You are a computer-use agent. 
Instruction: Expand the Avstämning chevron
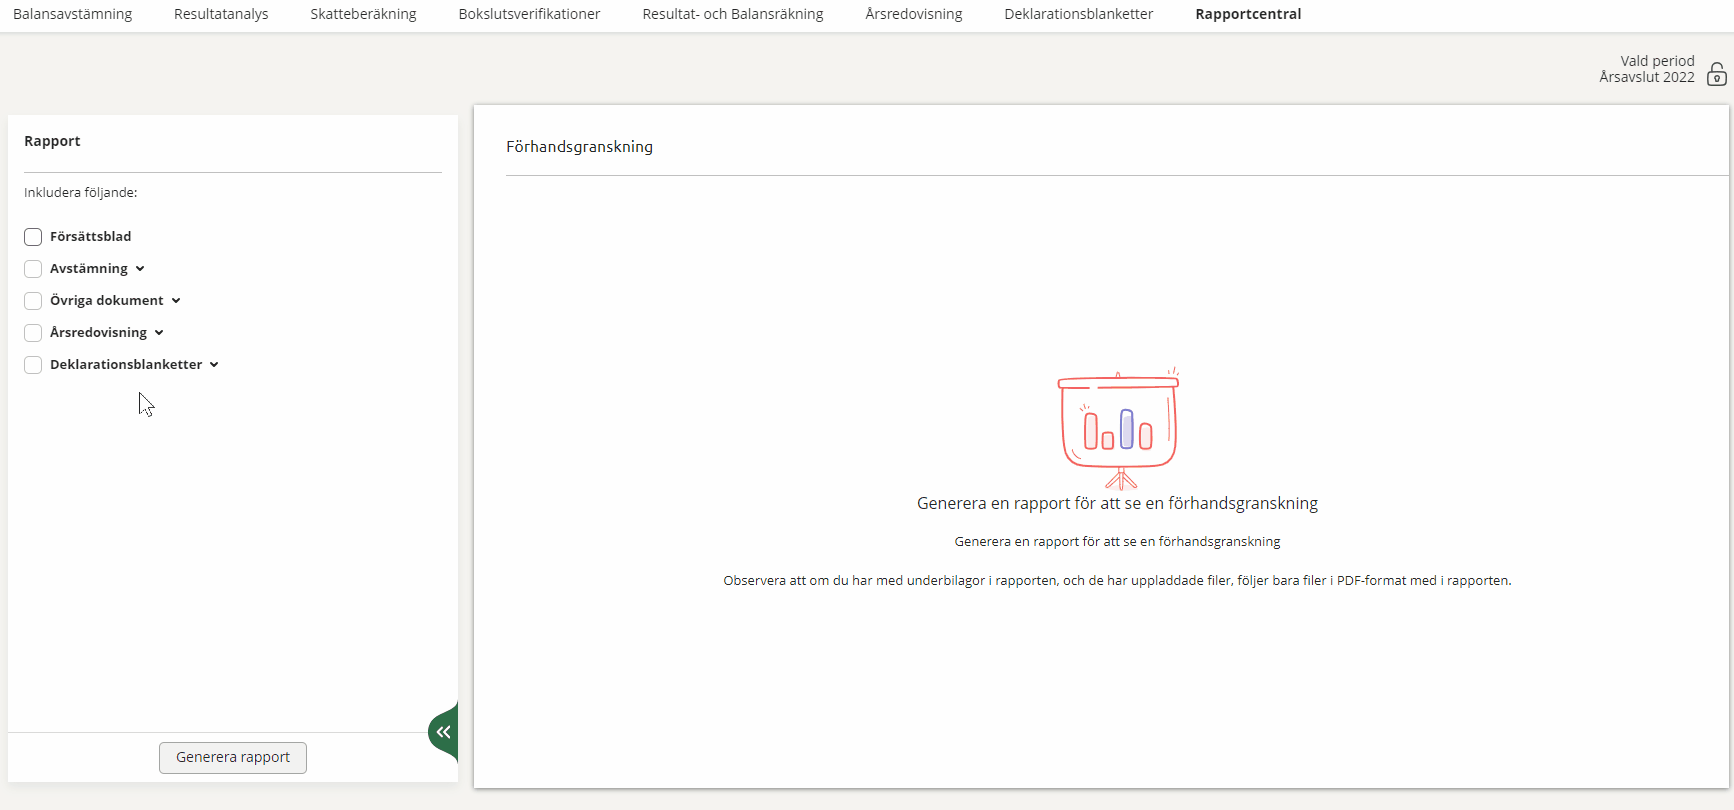tap(140, 269)
